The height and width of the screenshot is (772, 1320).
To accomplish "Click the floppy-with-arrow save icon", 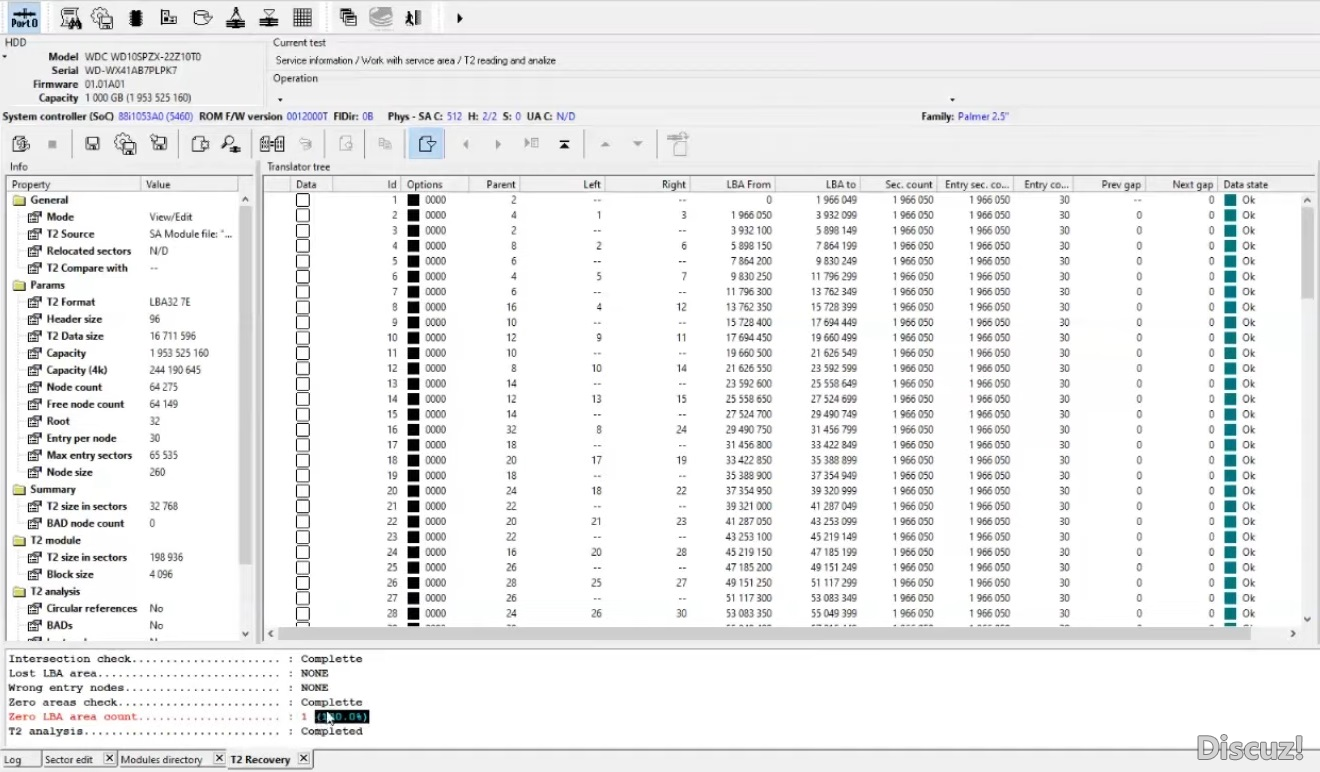I will point(158,144).
